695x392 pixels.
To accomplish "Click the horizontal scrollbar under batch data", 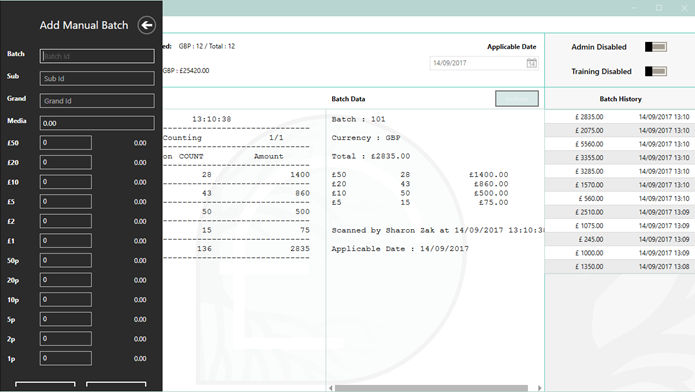I will (431, 388).
